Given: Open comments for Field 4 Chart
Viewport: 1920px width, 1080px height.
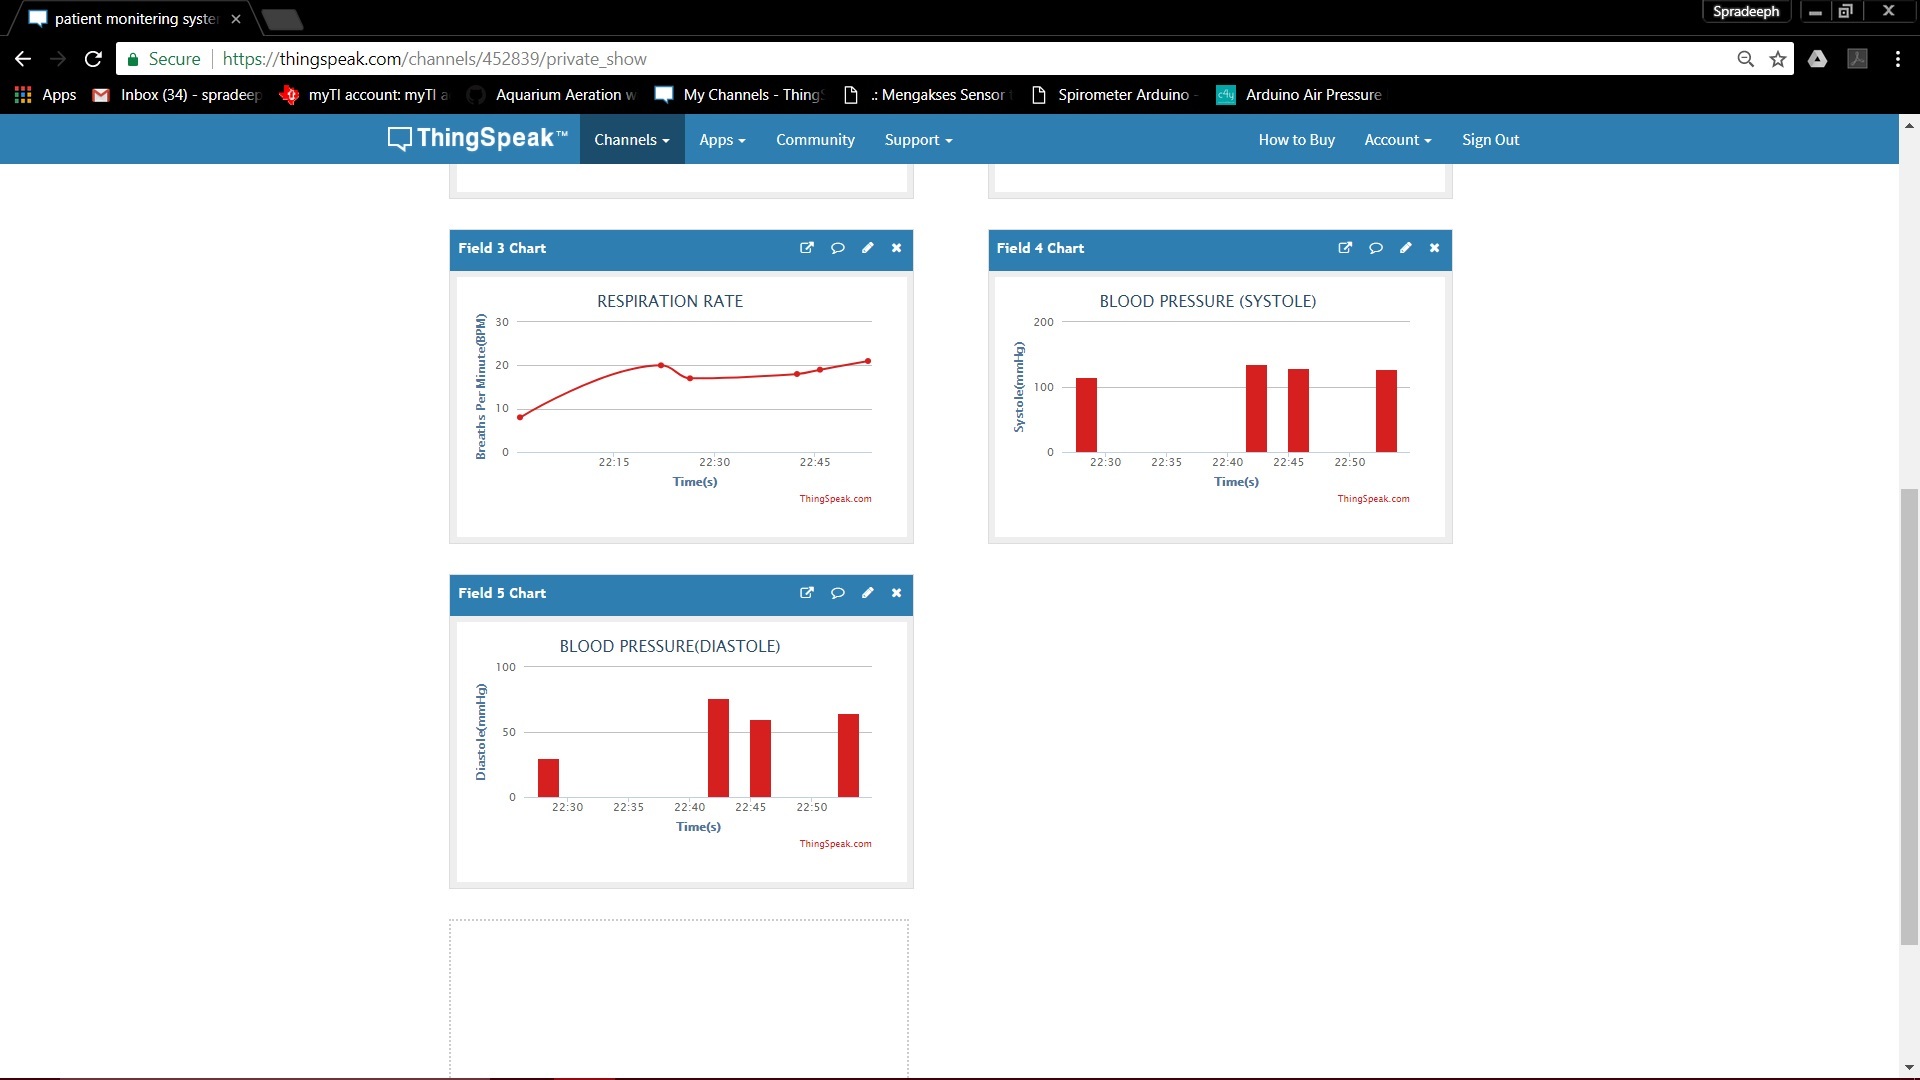Looking at the screenshot, I should tap(1376, 248).
